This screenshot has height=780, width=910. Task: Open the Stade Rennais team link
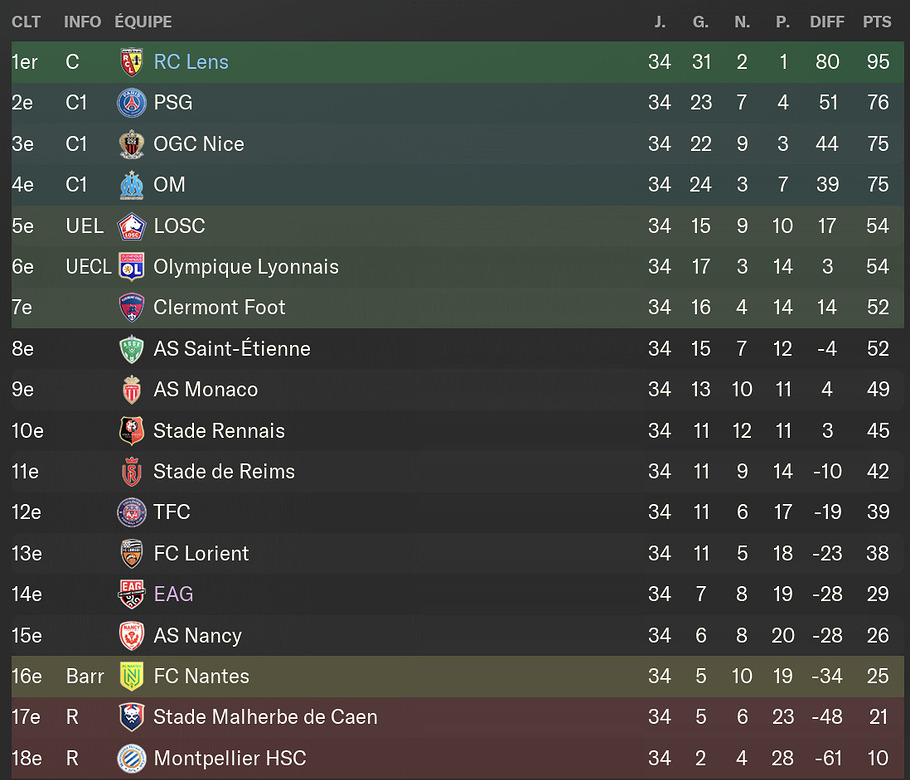click(219, 431)
